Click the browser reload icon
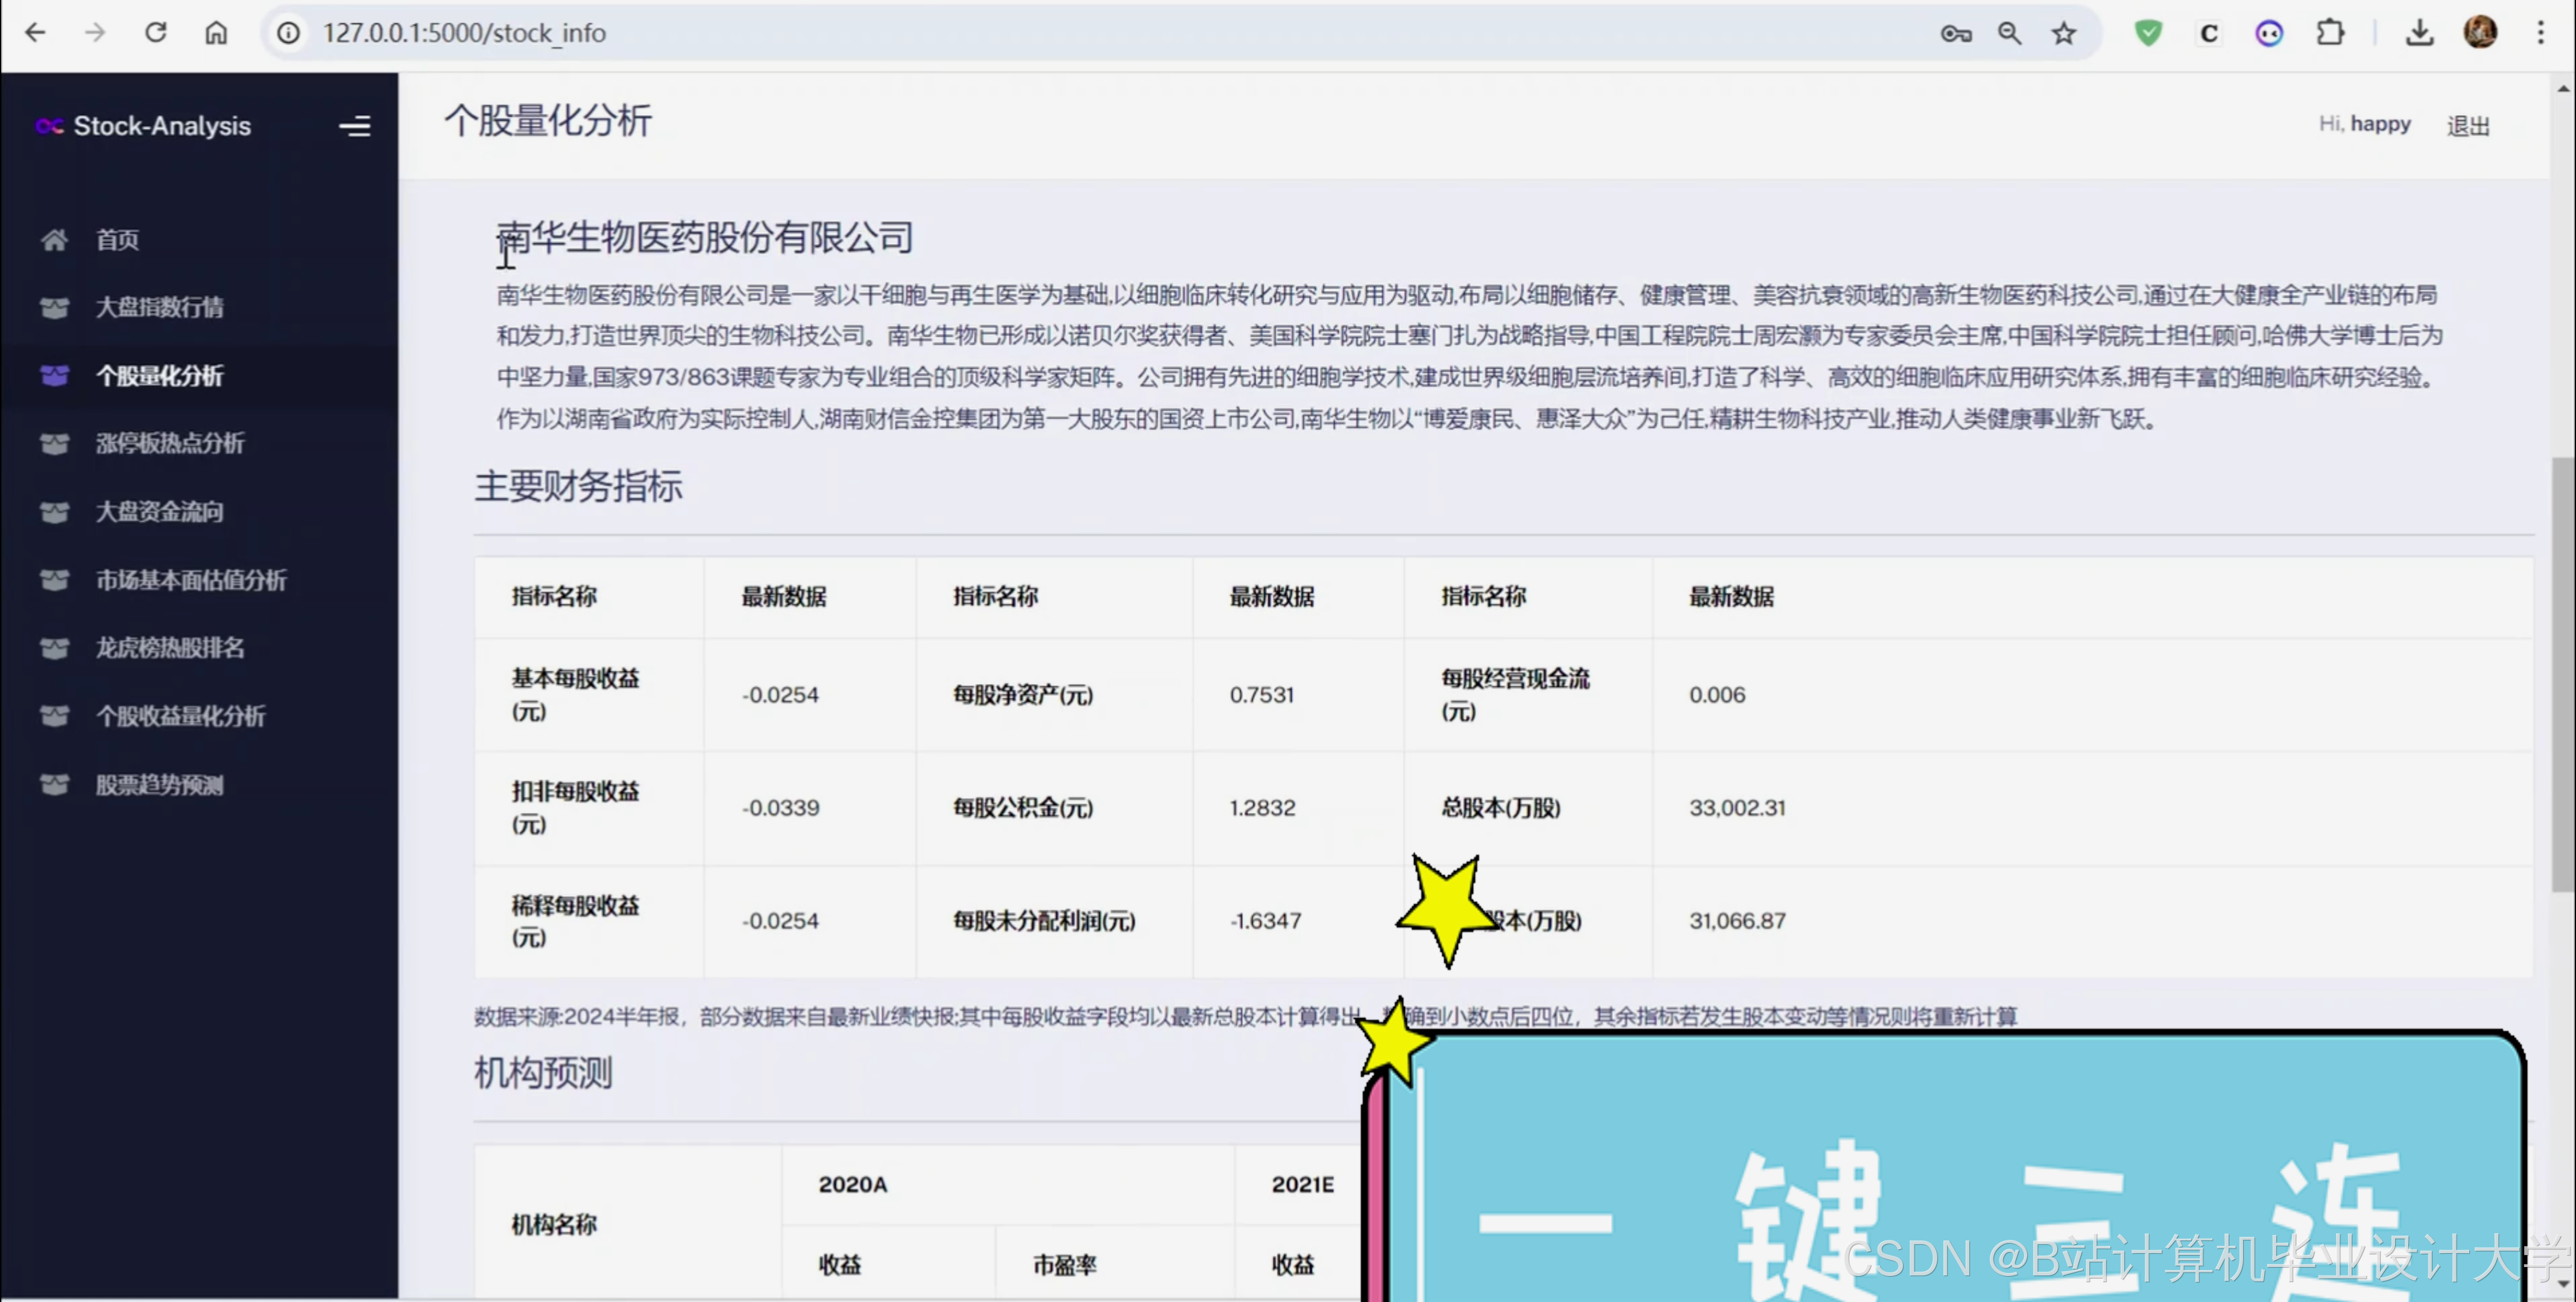 (x=156, y=33)
